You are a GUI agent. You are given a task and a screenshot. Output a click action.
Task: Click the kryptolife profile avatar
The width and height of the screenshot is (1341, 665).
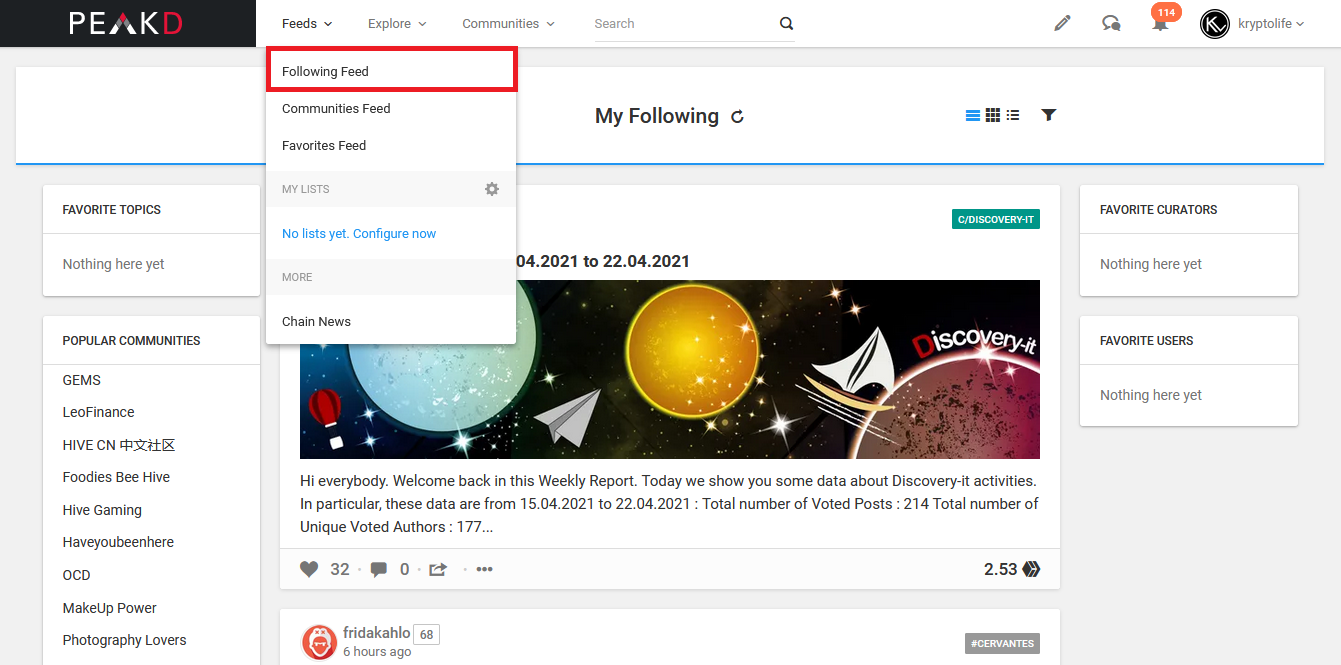coord(1215,24)
